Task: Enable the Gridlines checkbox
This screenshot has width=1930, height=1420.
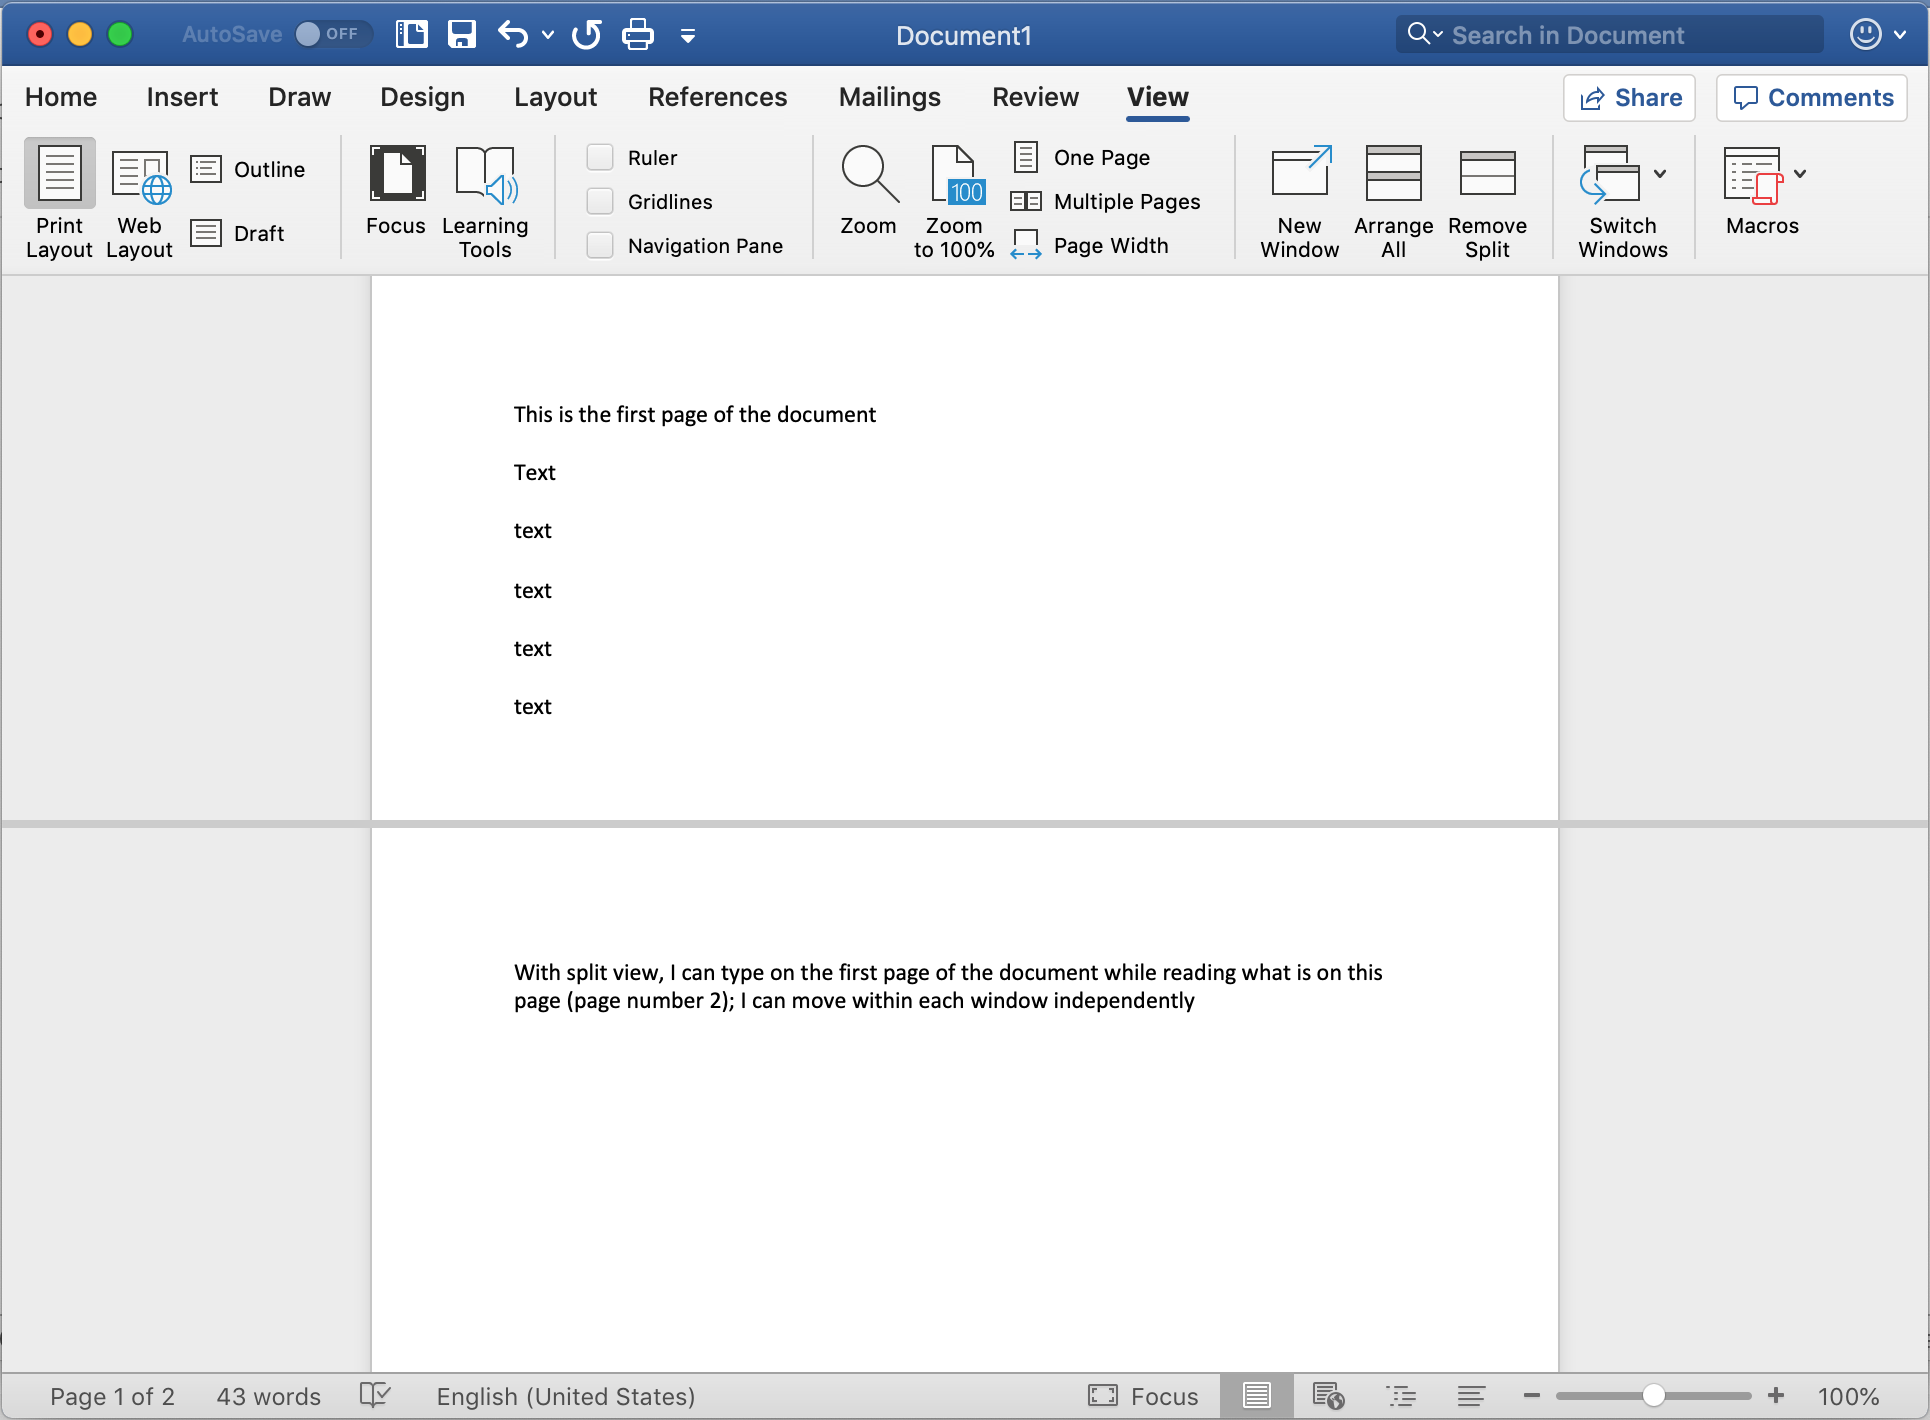Action: click(600, 202)
